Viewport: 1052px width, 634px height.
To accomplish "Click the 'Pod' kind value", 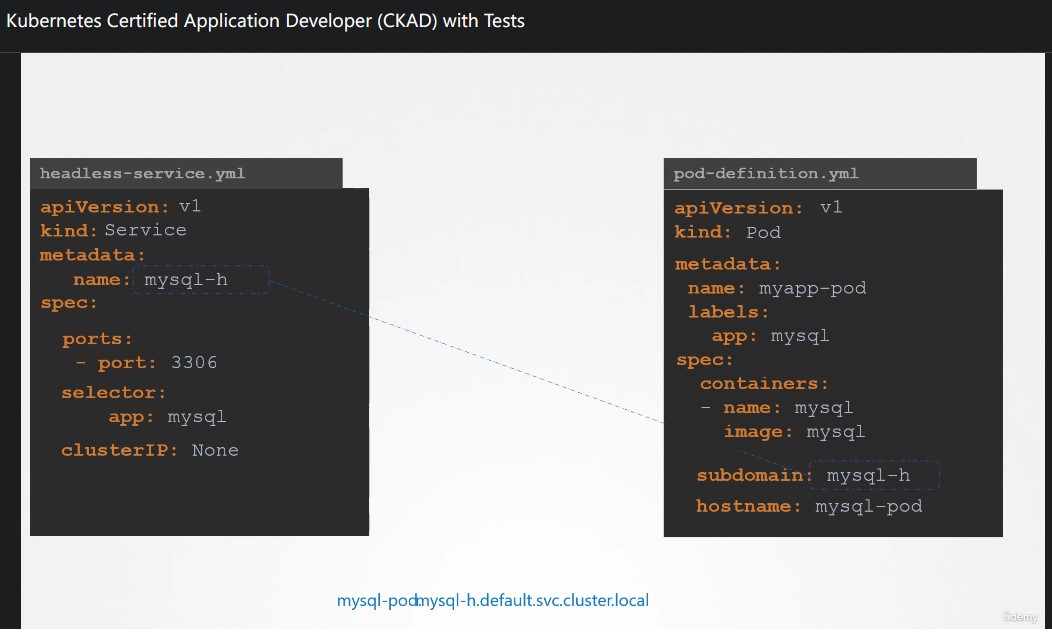I will click(x=764, y=233).
